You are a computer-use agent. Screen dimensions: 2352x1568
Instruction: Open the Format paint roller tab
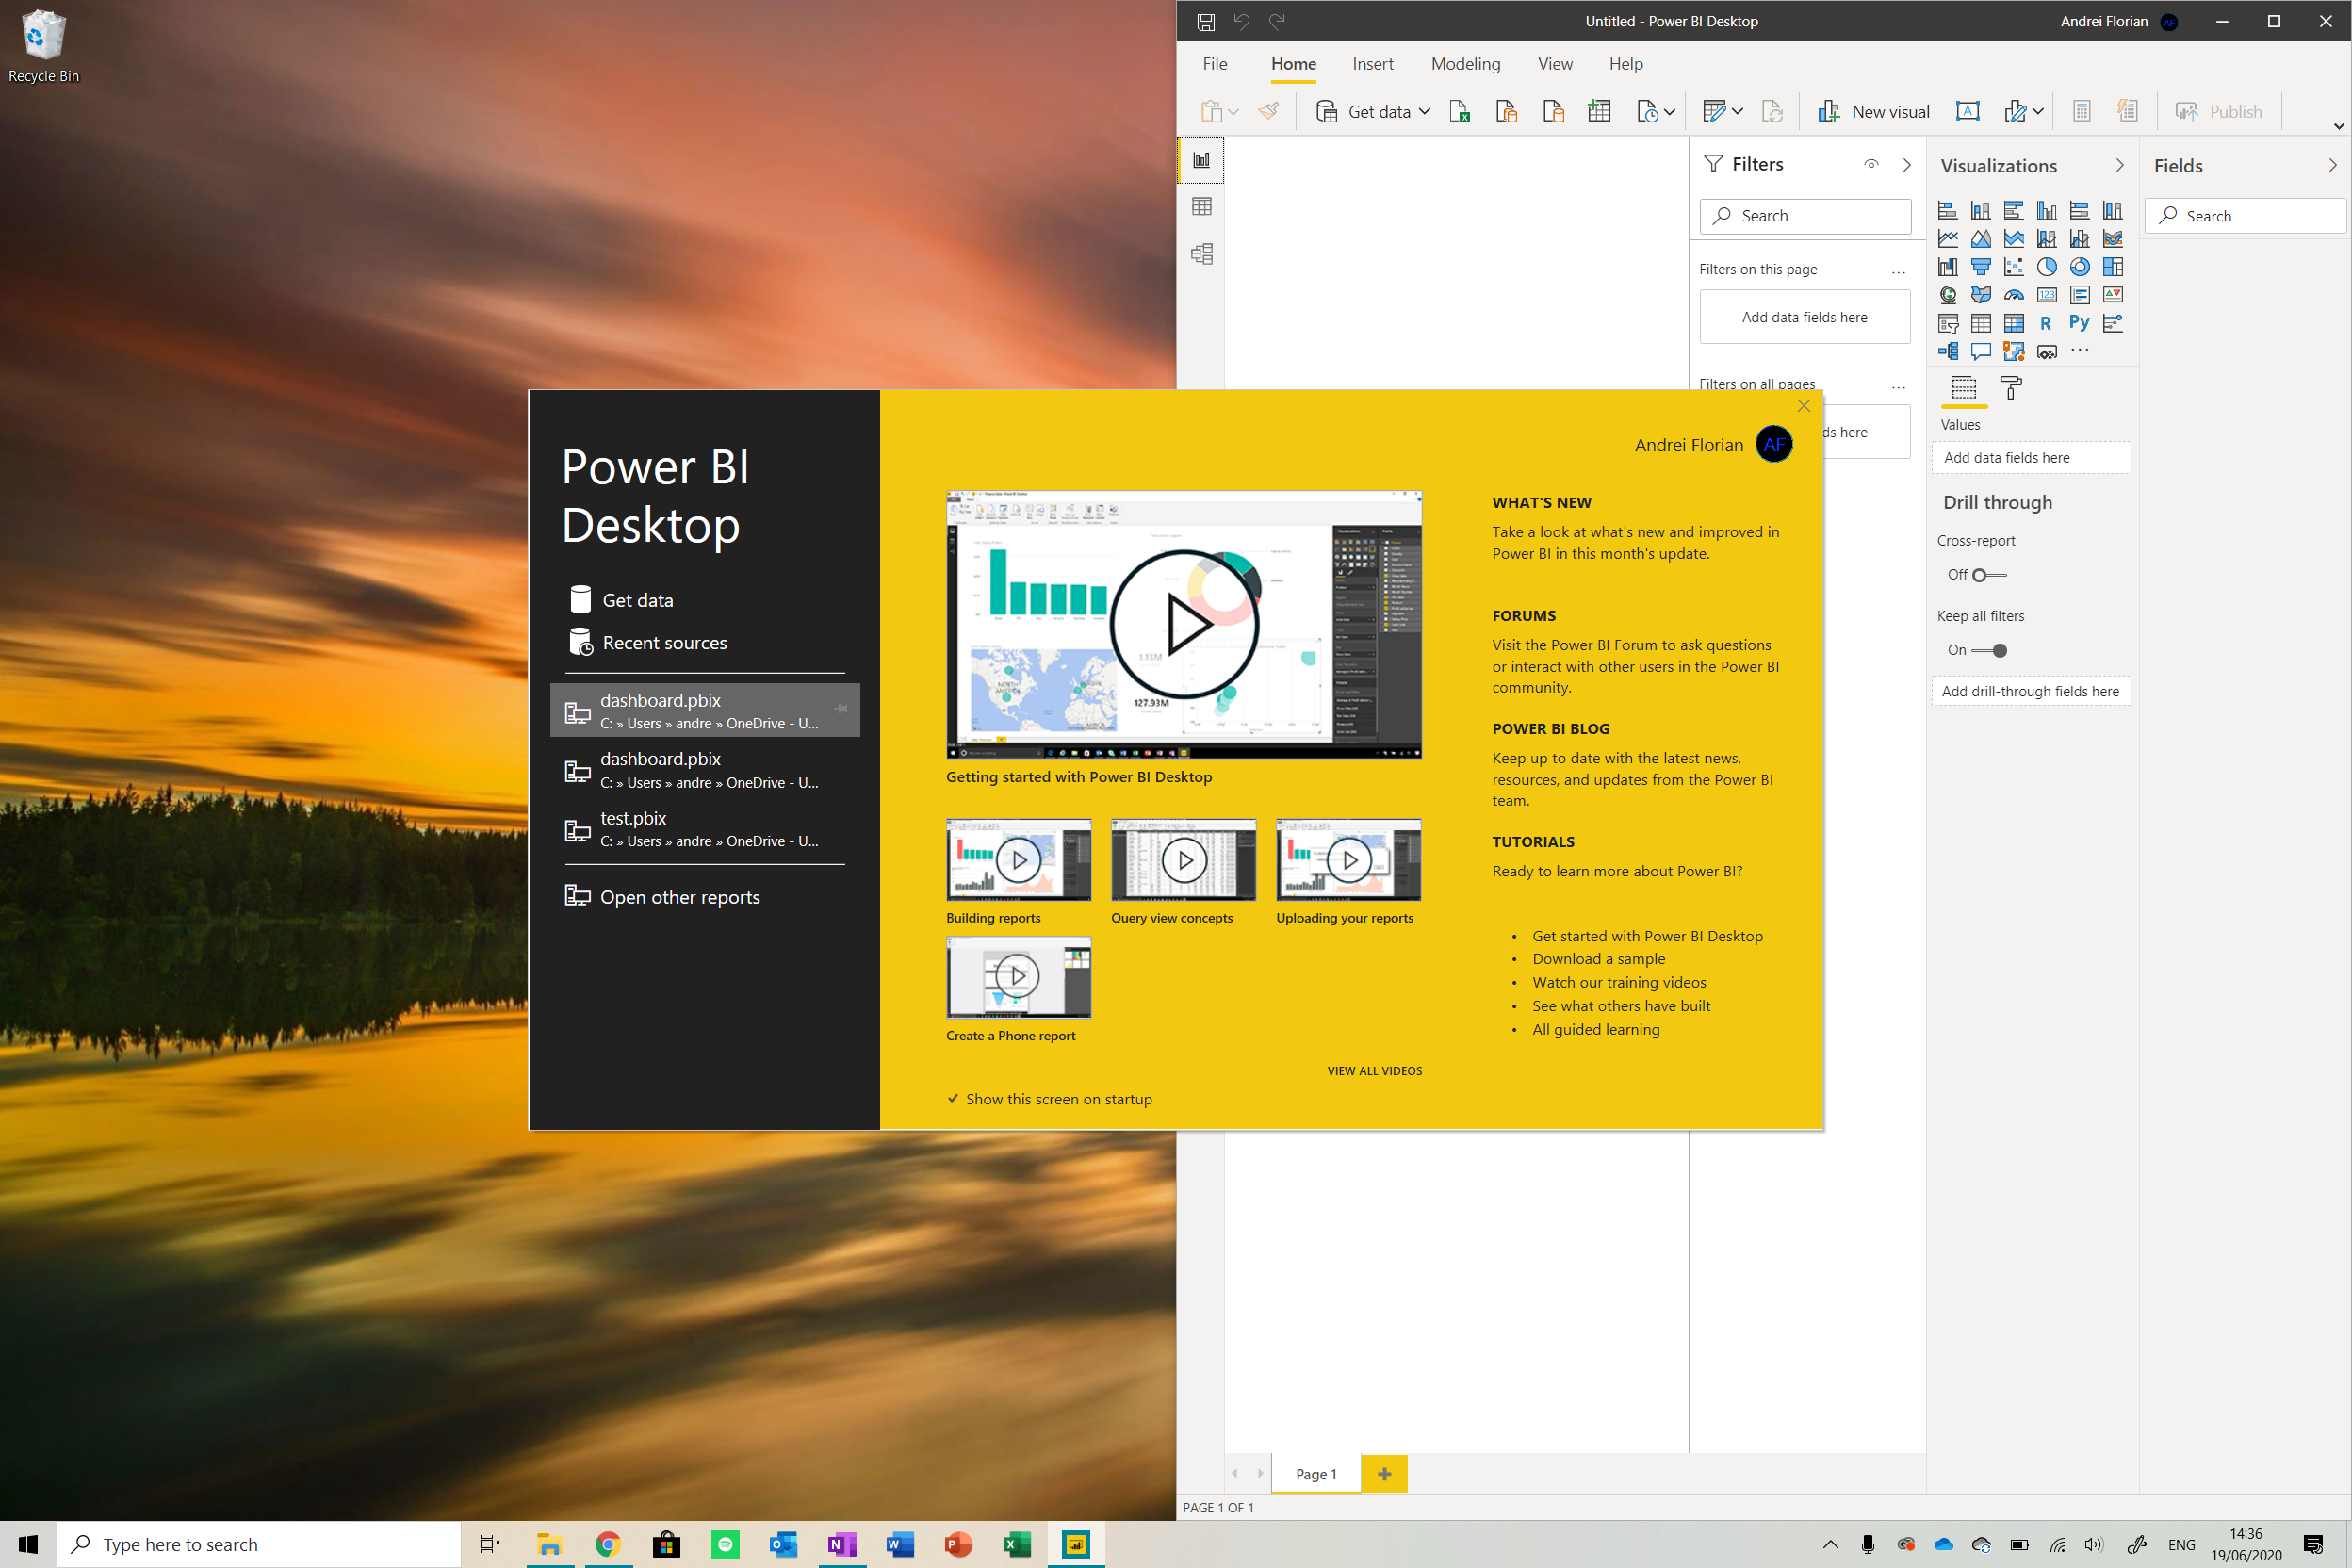(2011, 388)
